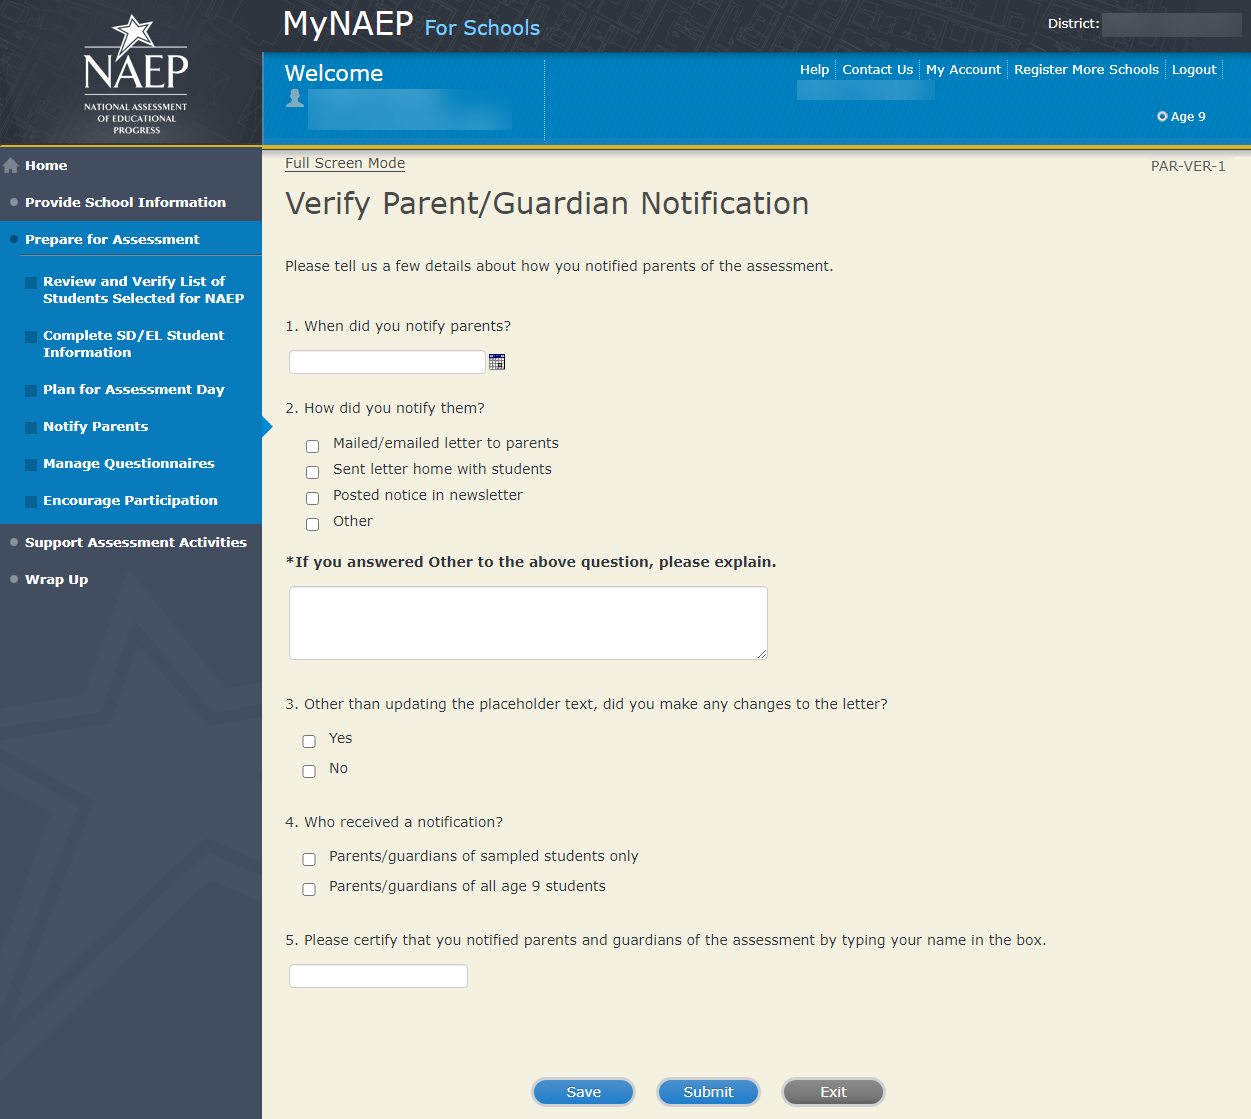Viewport: 1251px width, 1119px height.
Task: Select 'Posted notice in newsletter' checkbox
Action: point(313,498)
